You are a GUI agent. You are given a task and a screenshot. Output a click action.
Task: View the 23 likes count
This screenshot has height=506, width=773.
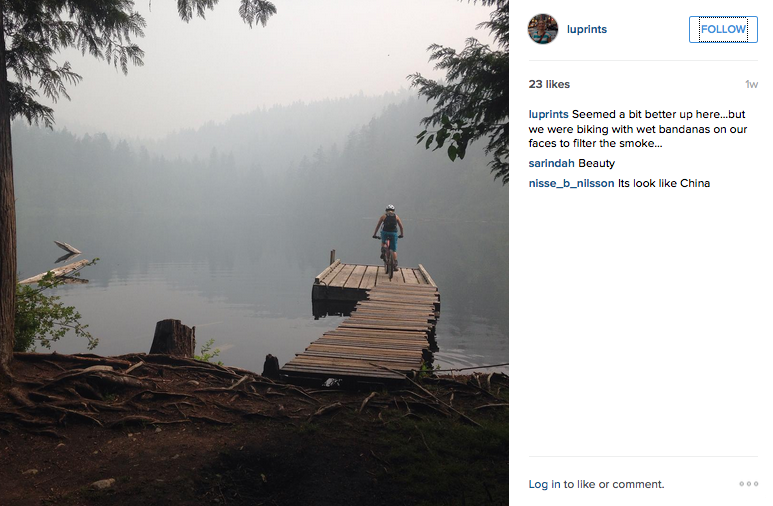pos(549,85)
